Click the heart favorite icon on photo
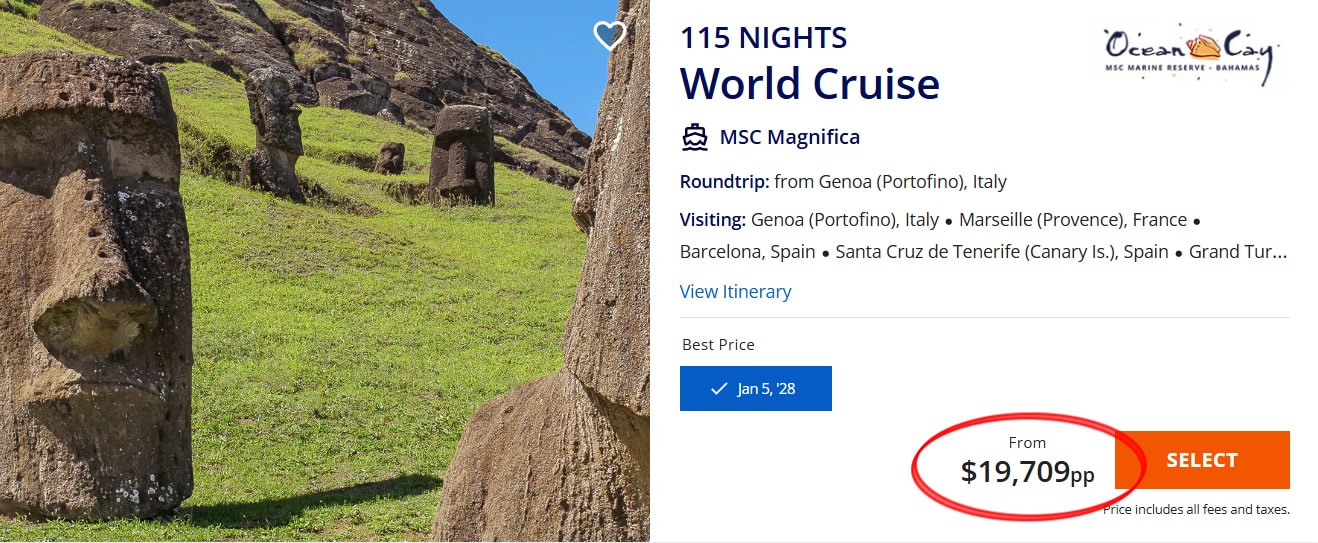This screenshot has height=543, width=1318. click(x=609, y=36)
